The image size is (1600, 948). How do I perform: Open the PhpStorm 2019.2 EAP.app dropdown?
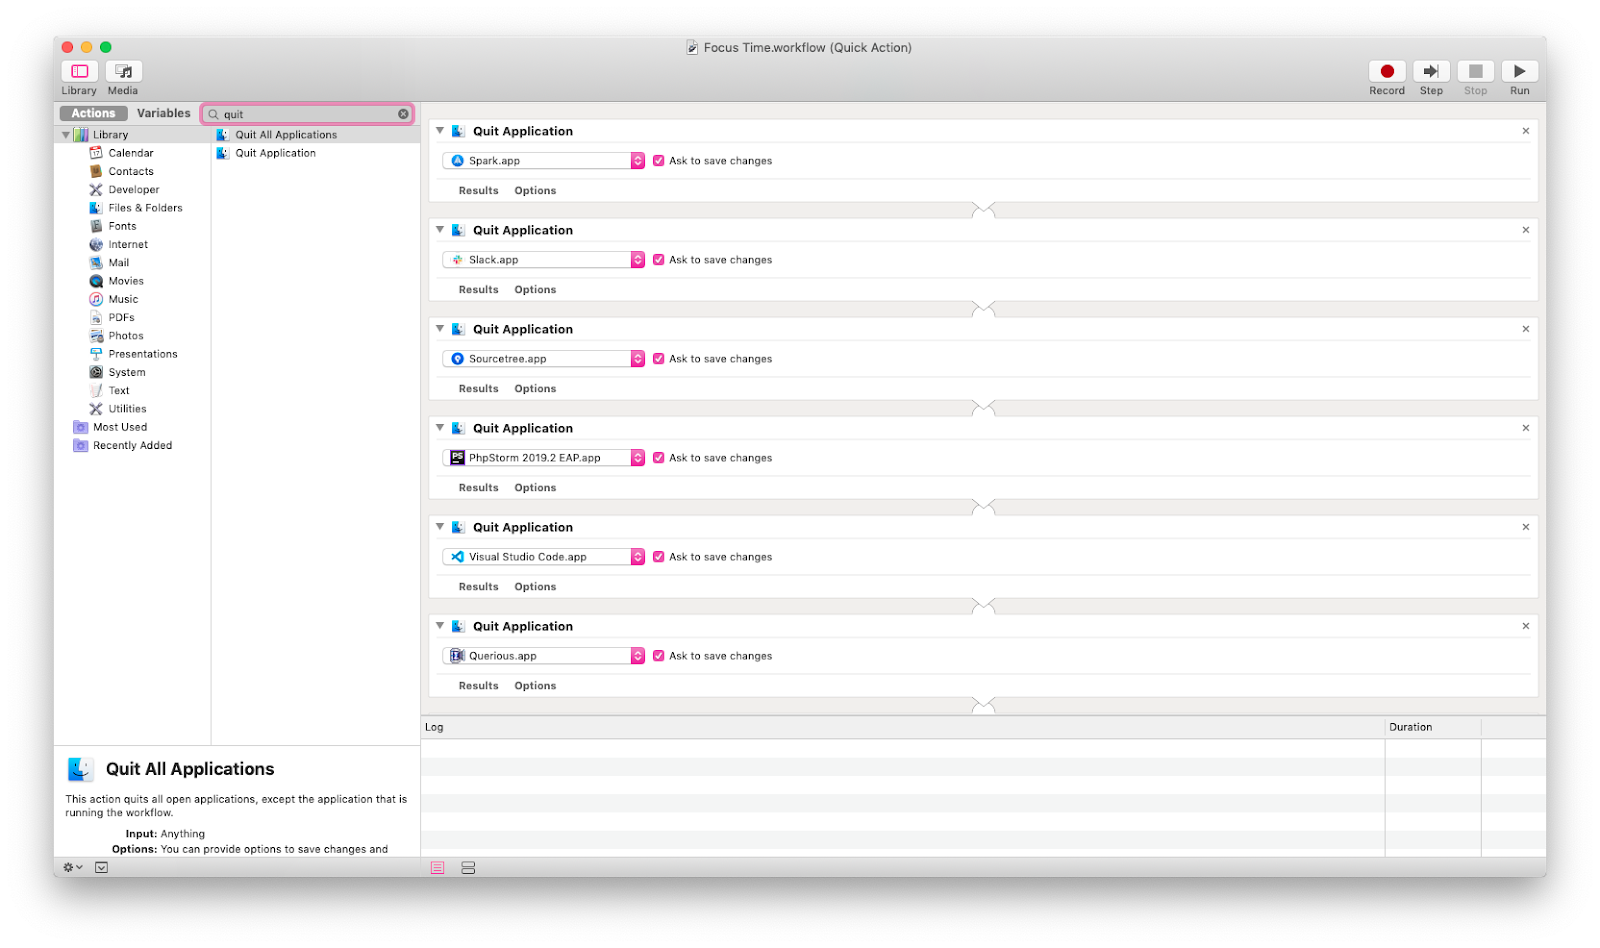click(543, 457)
